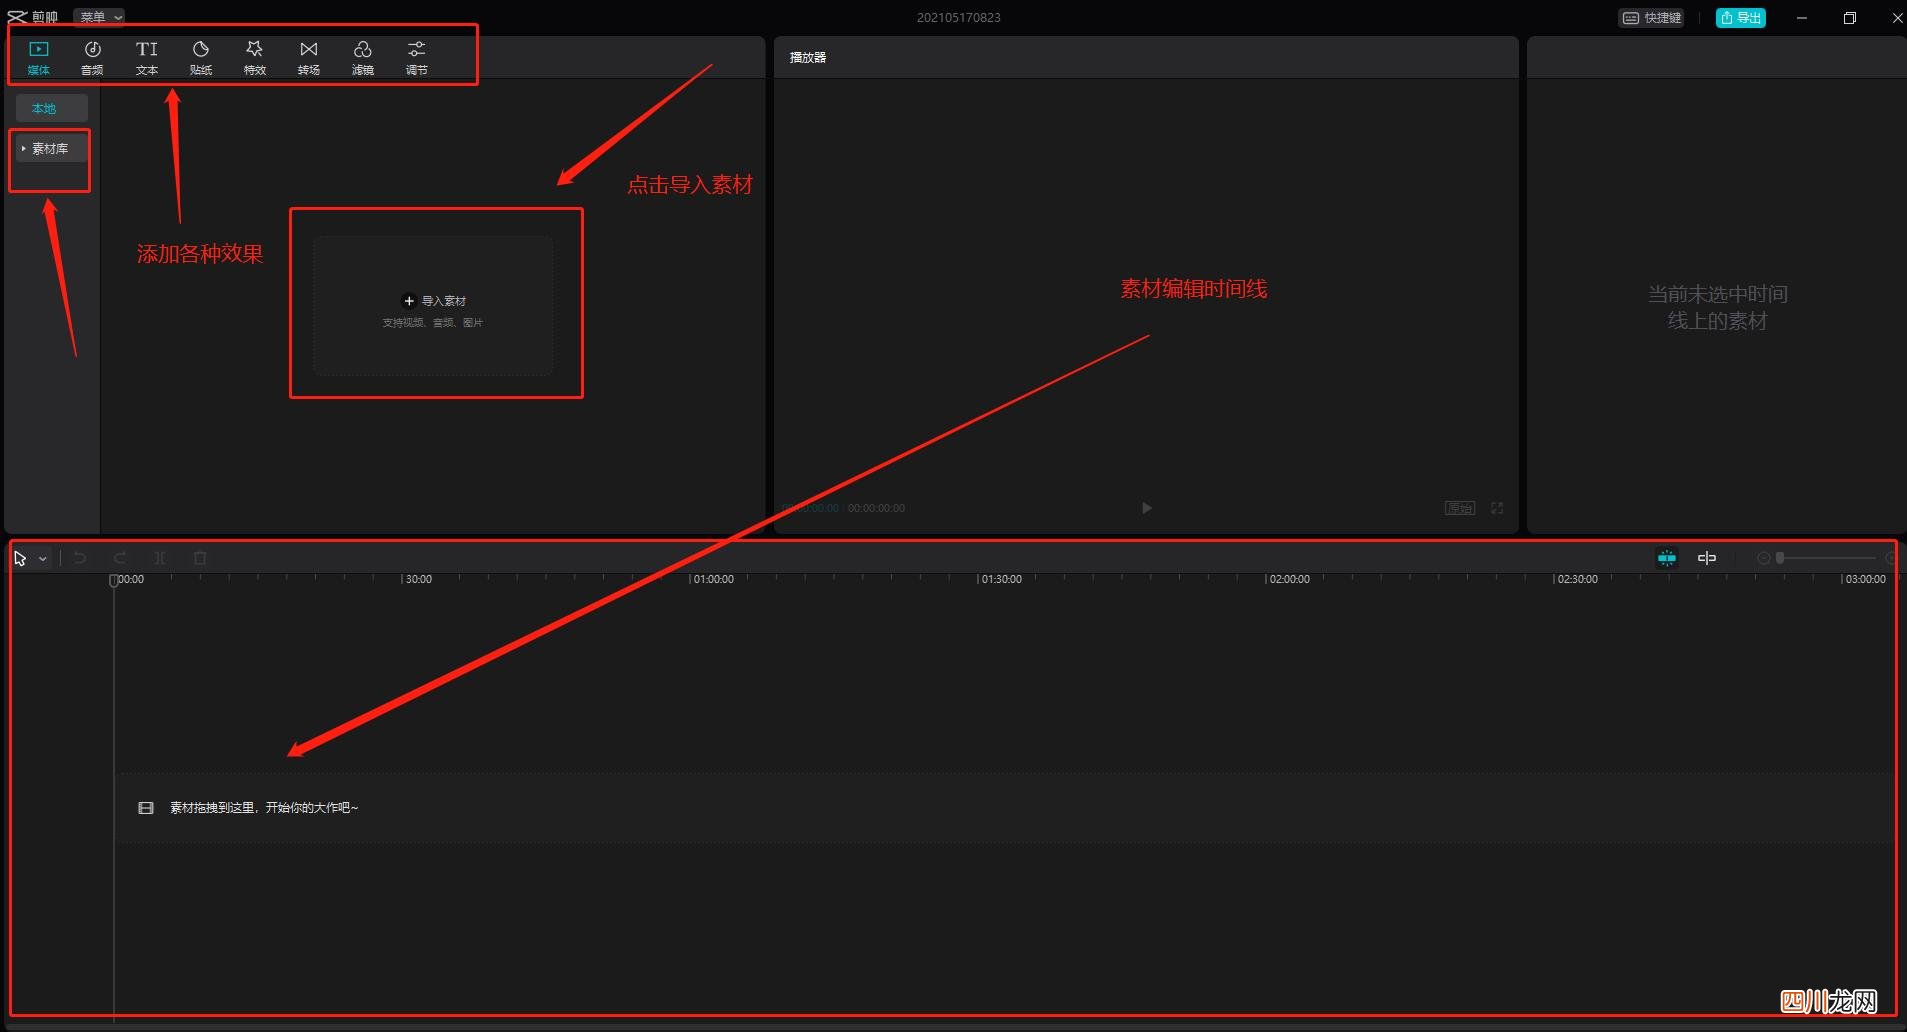
Task: Toggle the 原始 ratio button in player
Action: (x=1460, y=508)
